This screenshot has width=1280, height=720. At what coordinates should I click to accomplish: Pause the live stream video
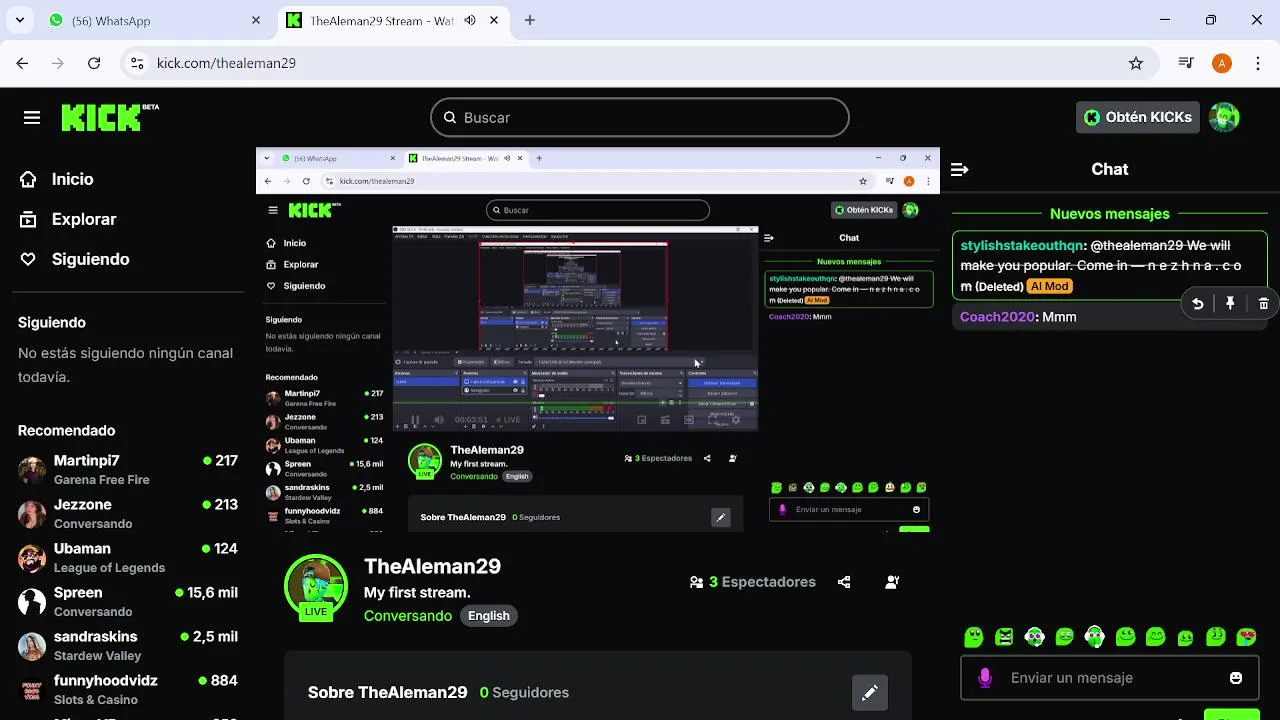(x=415, y=420)
